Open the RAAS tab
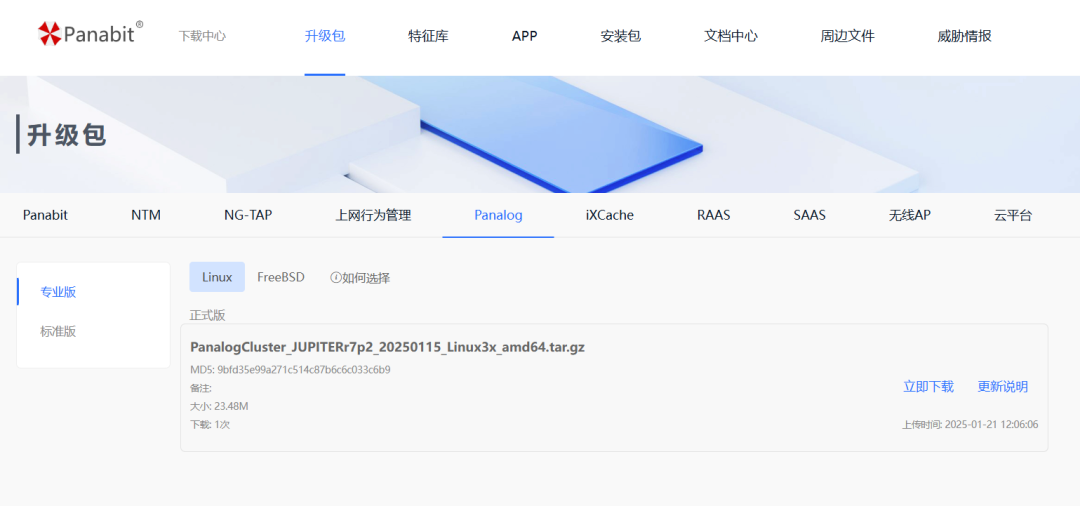This screenshot has height=506, width=1080. click(714, 215)
